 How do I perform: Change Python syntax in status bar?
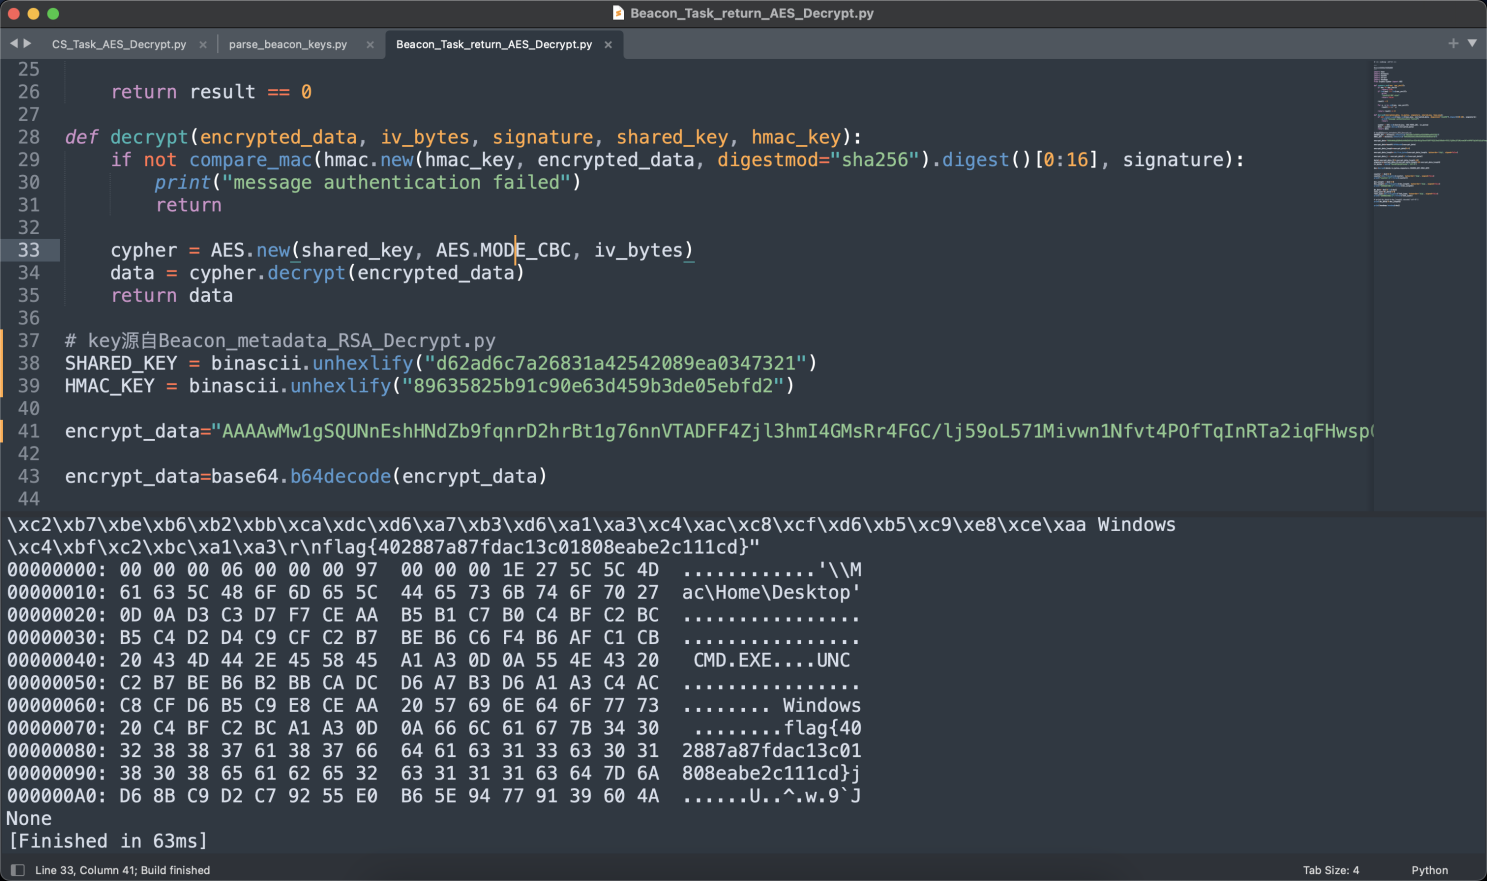click(1429, 870)
